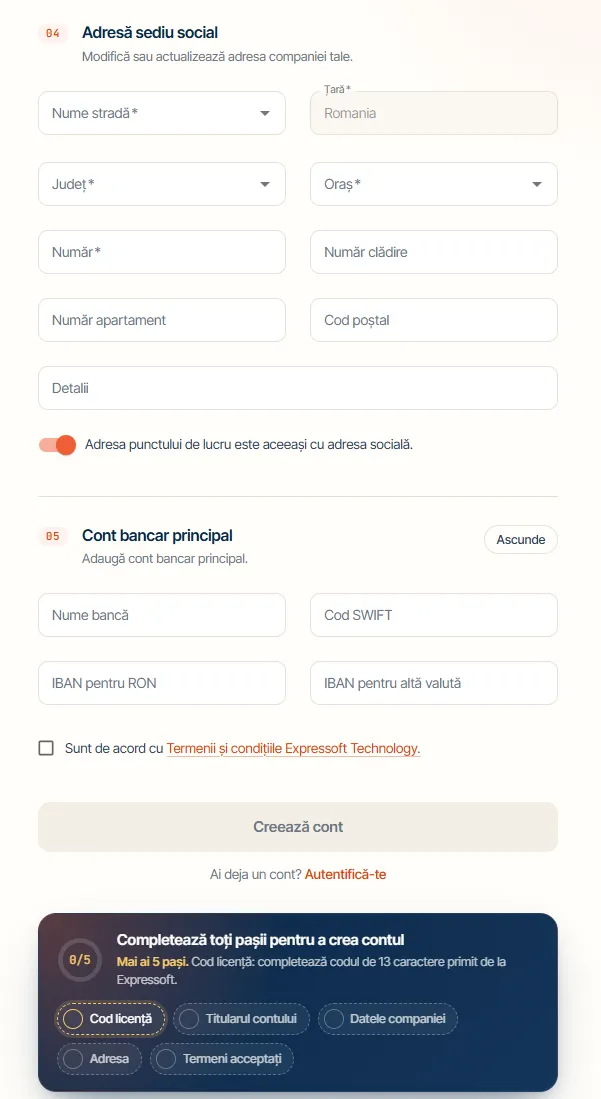Image resolution: width=601 pixels, height=1099 pixels.
Task: Select the Cod SWIFT input field
Action: [434, 615]
